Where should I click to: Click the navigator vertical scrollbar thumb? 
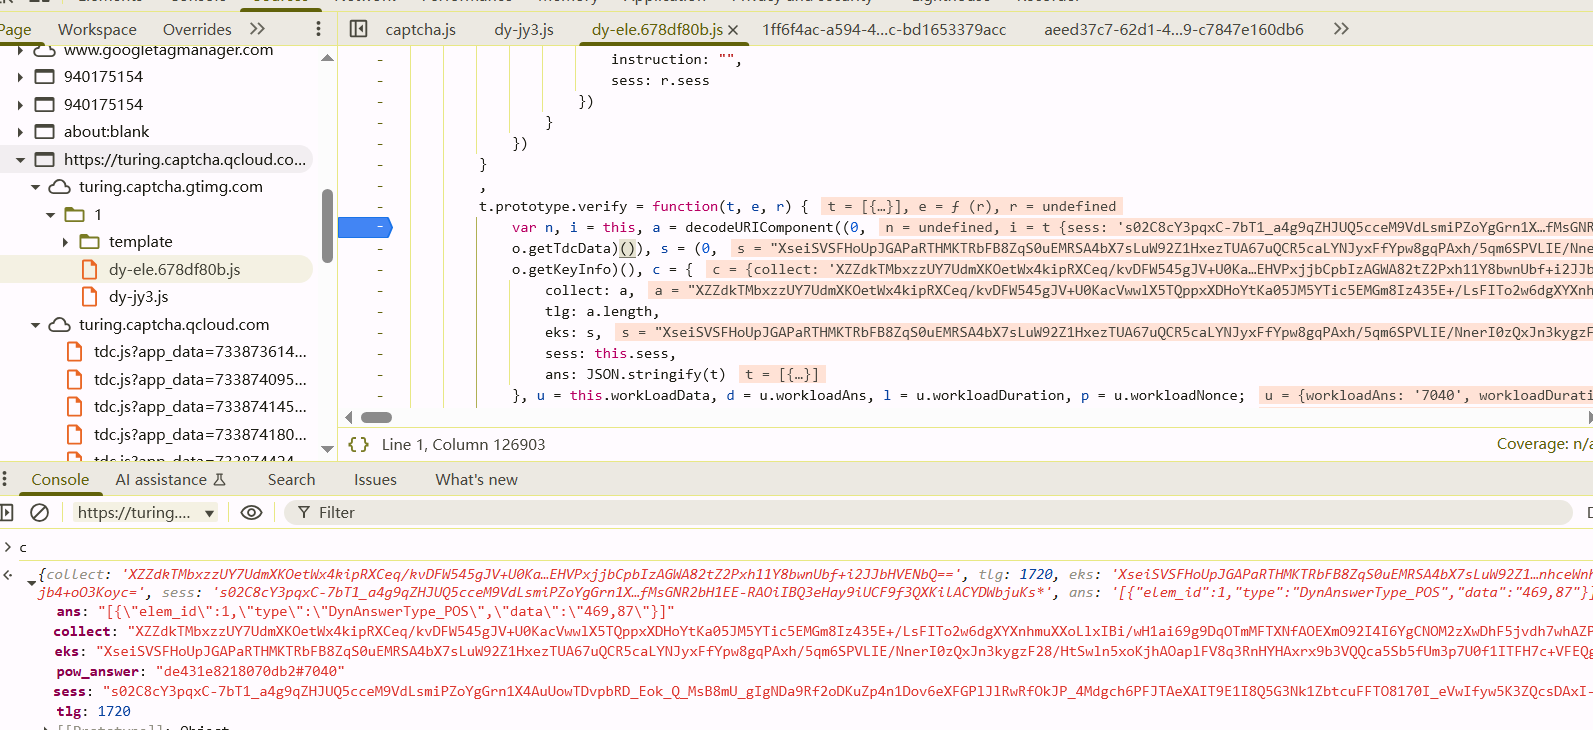(x=327, y=226)
